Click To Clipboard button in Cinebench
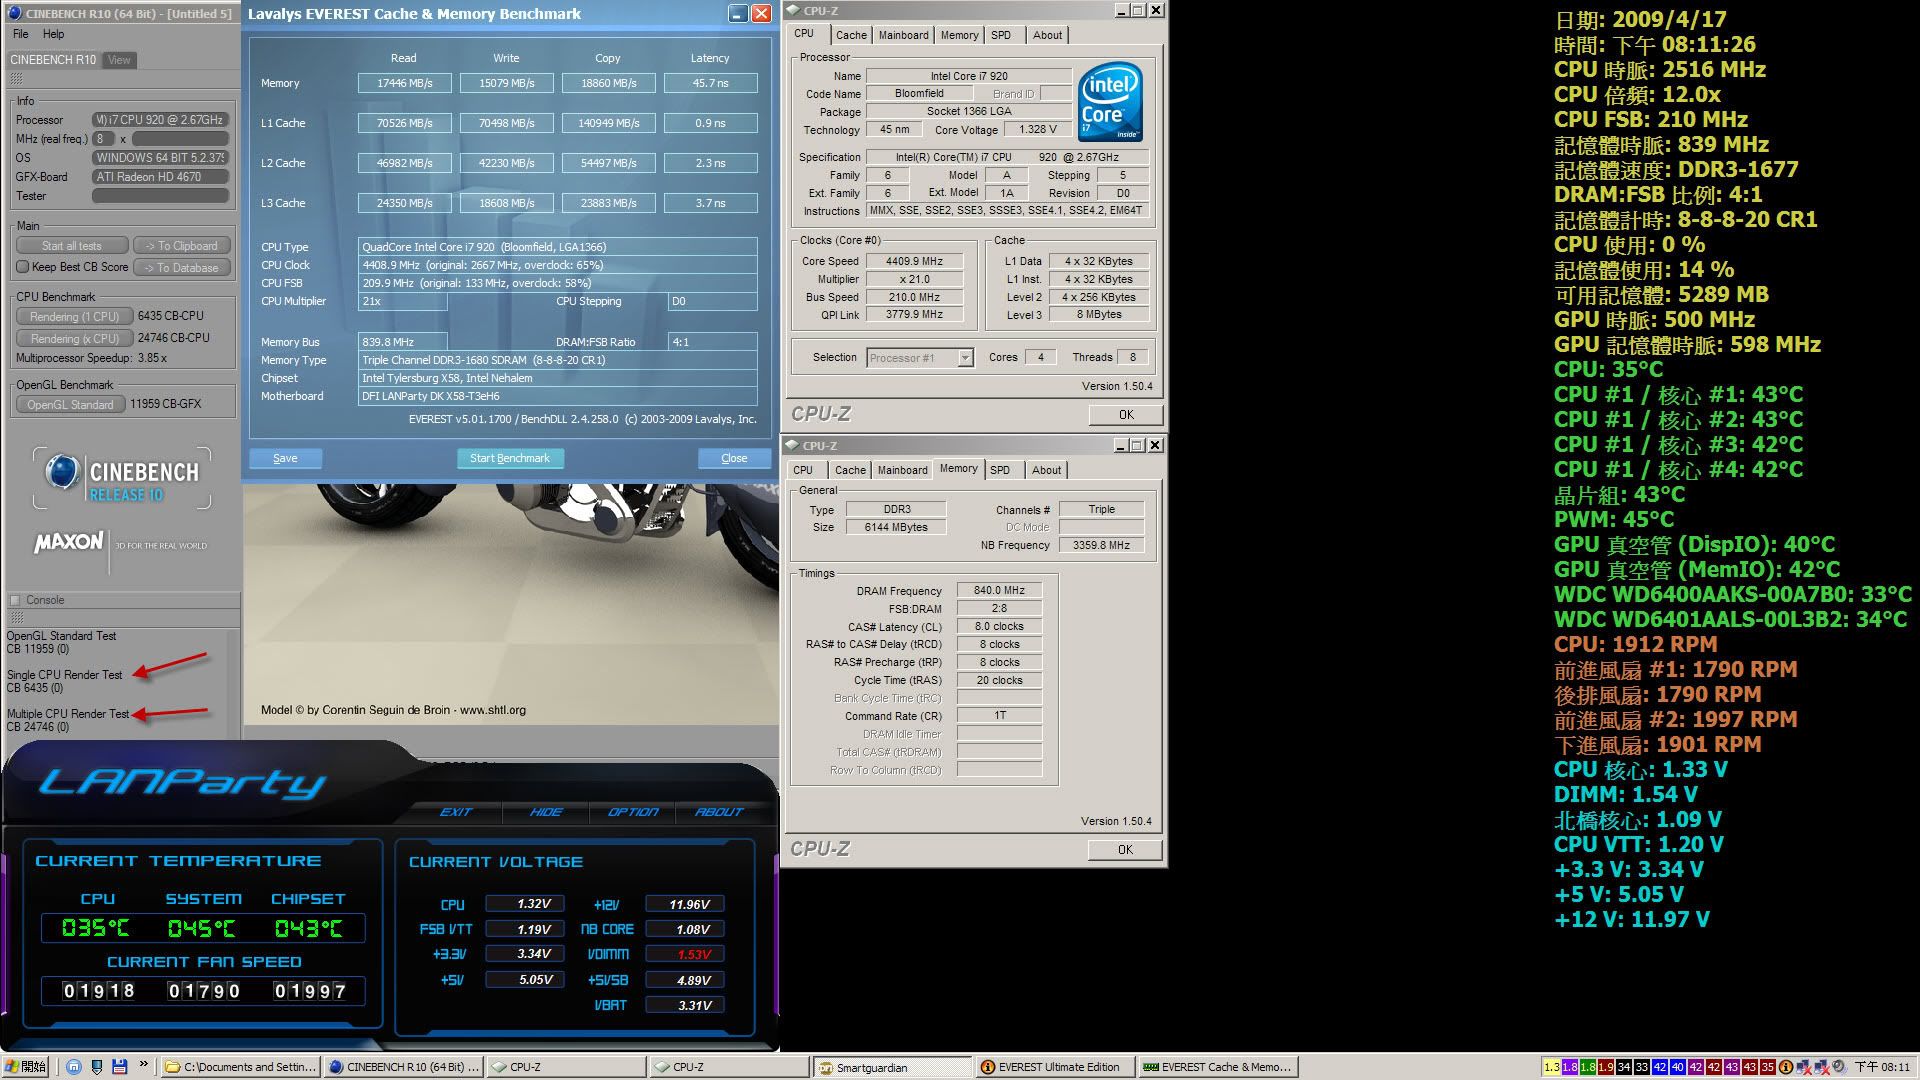This screenshot has width=1920, height=1080. pos(182,246)
